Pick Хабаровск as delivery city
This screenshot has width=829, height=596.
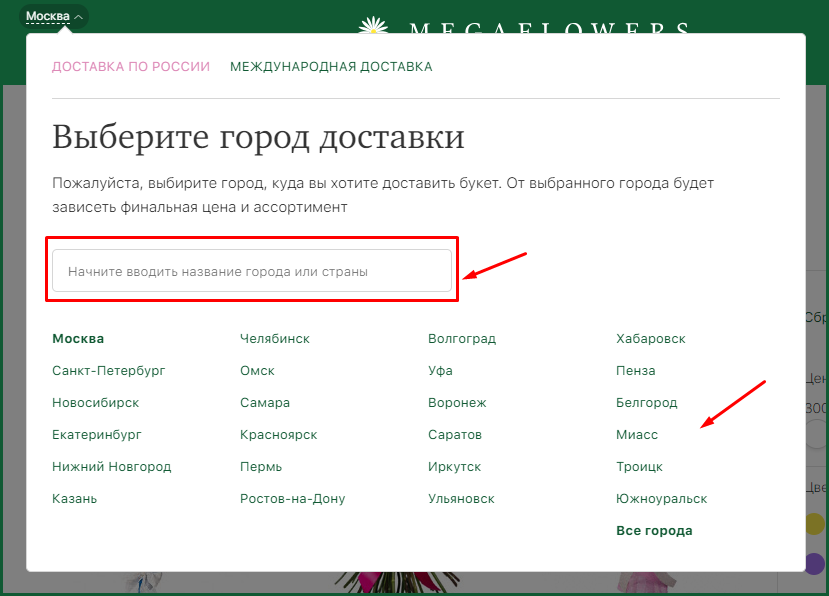651,339
